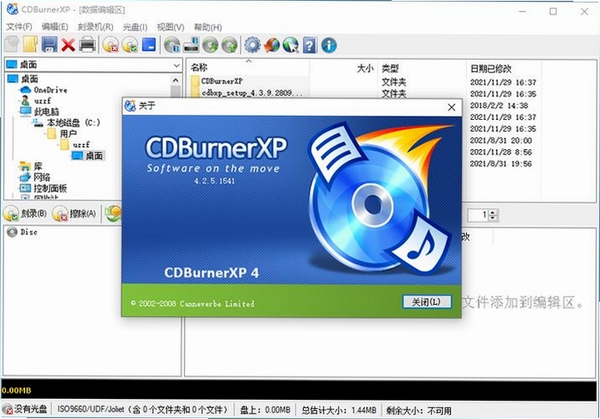Open the 光盘(I) menu
600x419 pixels.
[x=135, y=27]
